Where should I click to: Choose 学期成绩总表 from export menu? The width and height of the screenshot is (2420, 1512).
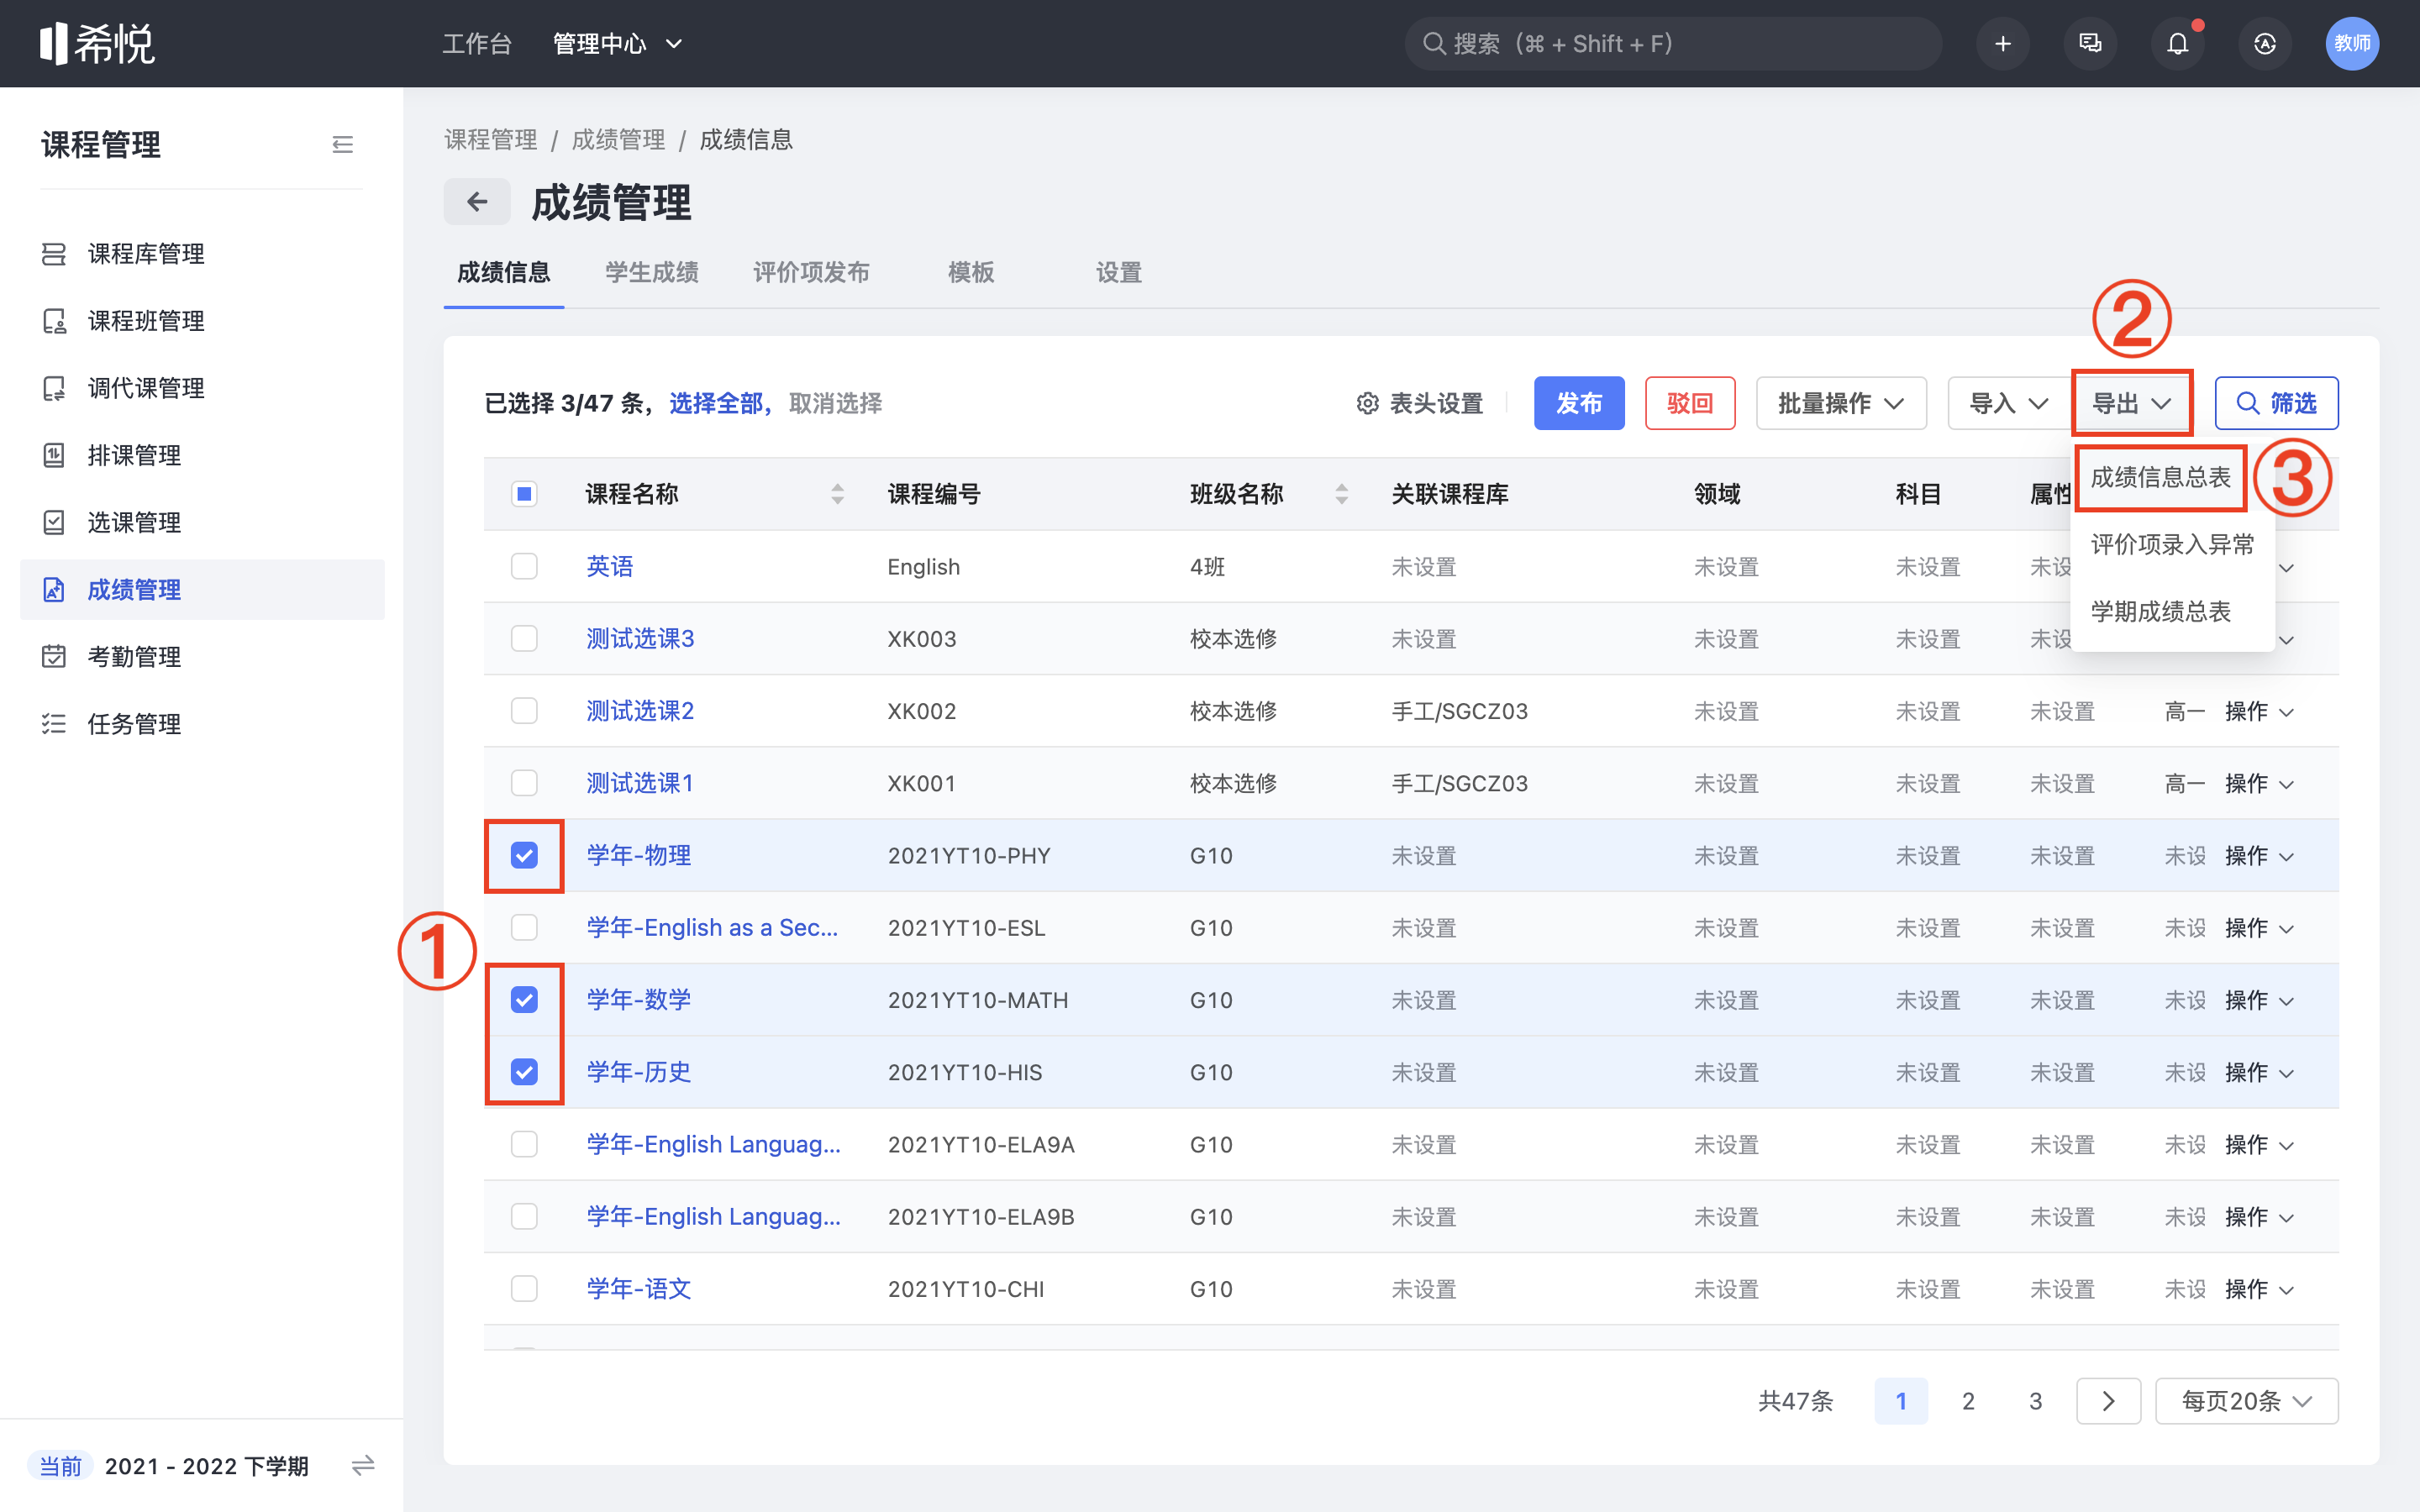click(x=2160, y=611)
